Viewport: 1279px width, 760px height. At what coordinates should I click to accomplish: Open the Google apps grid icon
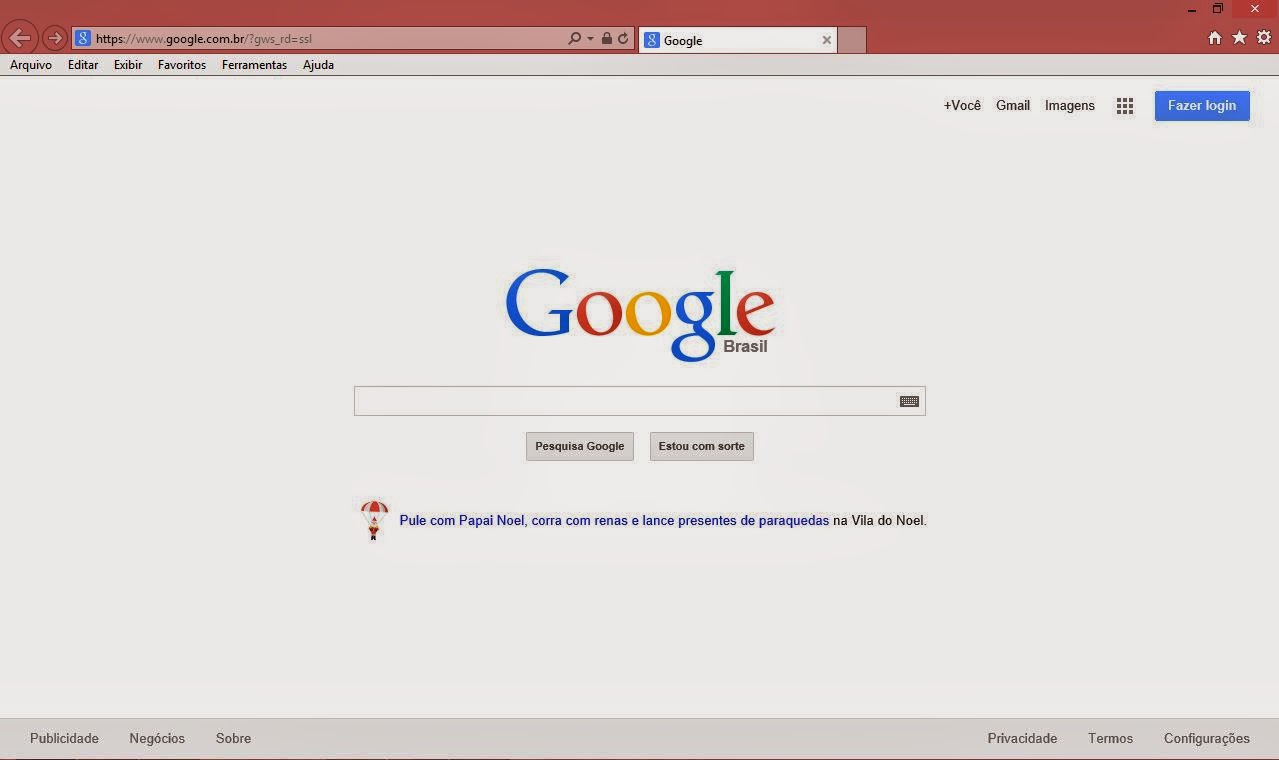[1124, 105]
